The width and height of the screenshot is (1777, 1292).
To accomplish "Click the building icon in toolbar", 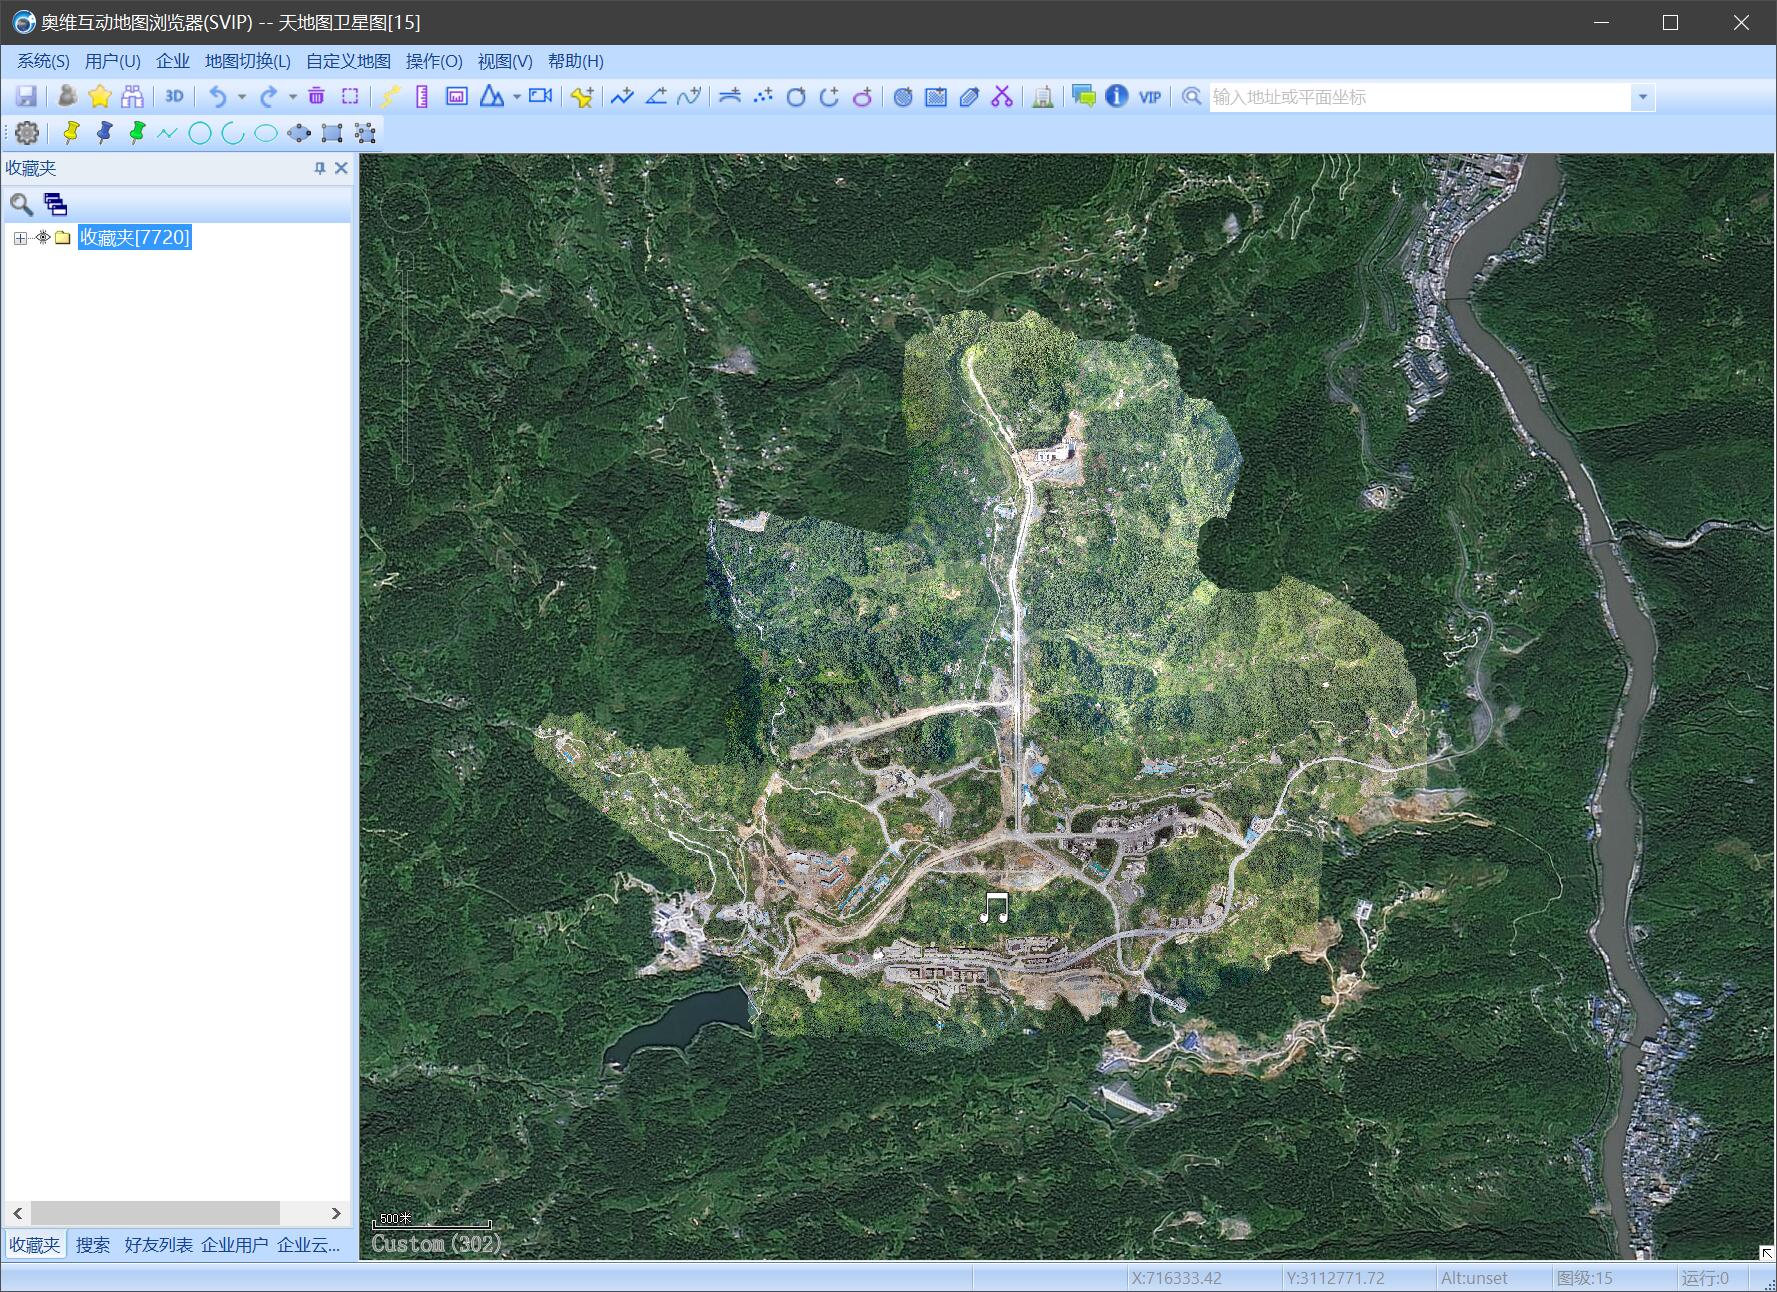I will (1043, 96).
